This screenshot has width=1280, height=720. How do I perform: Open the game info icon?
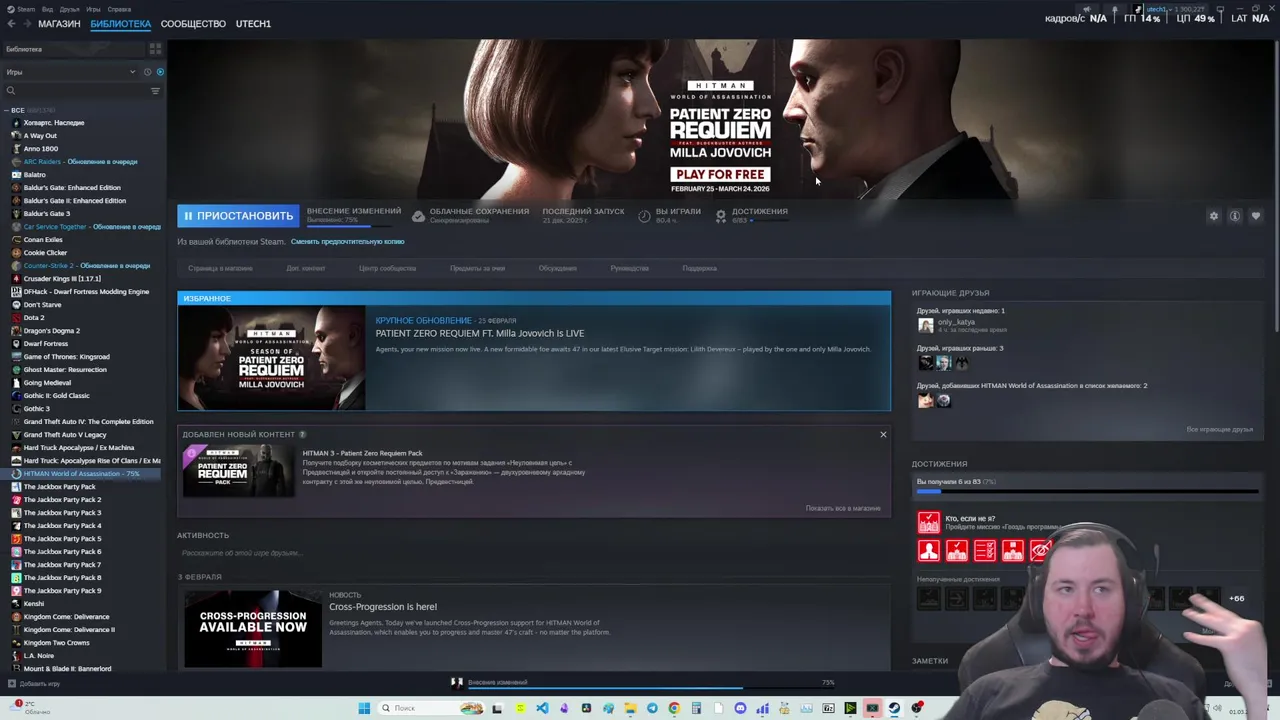coord(1235,216)
